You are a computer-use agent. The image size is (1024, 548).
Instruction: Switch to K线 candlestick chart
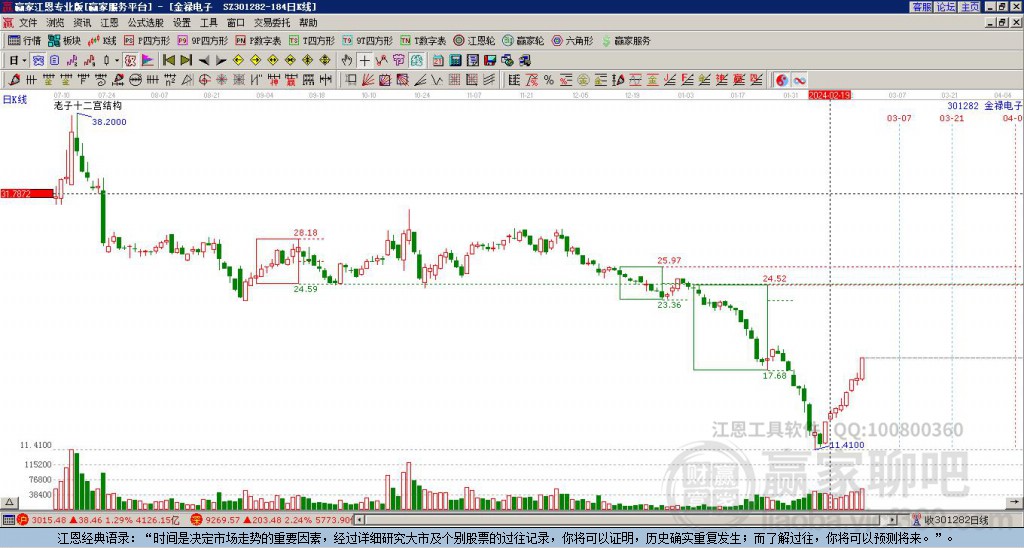(x=101, y=41)
